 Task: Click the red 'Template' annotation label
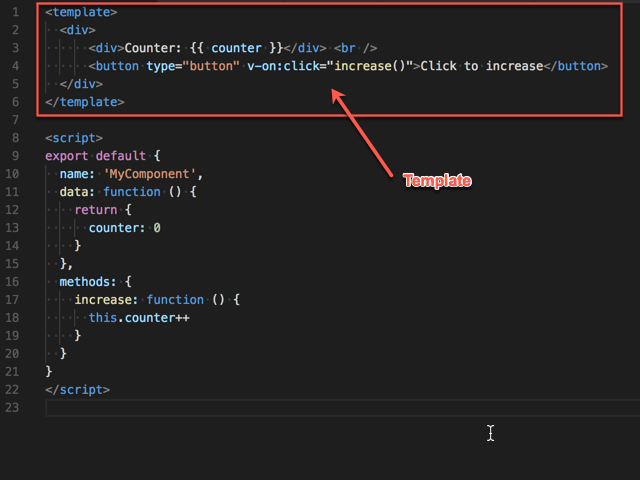pos(436,180)
